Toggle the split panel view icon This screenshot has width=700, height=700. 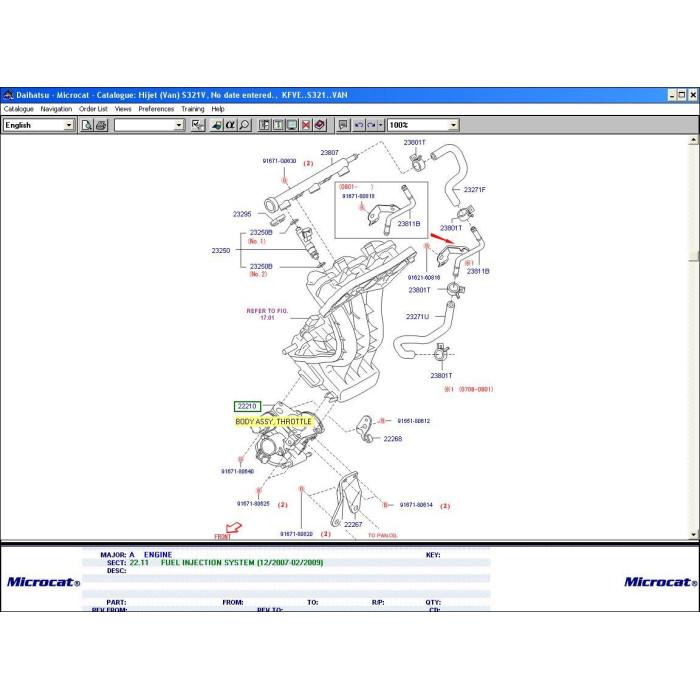[x=264, y=125]
